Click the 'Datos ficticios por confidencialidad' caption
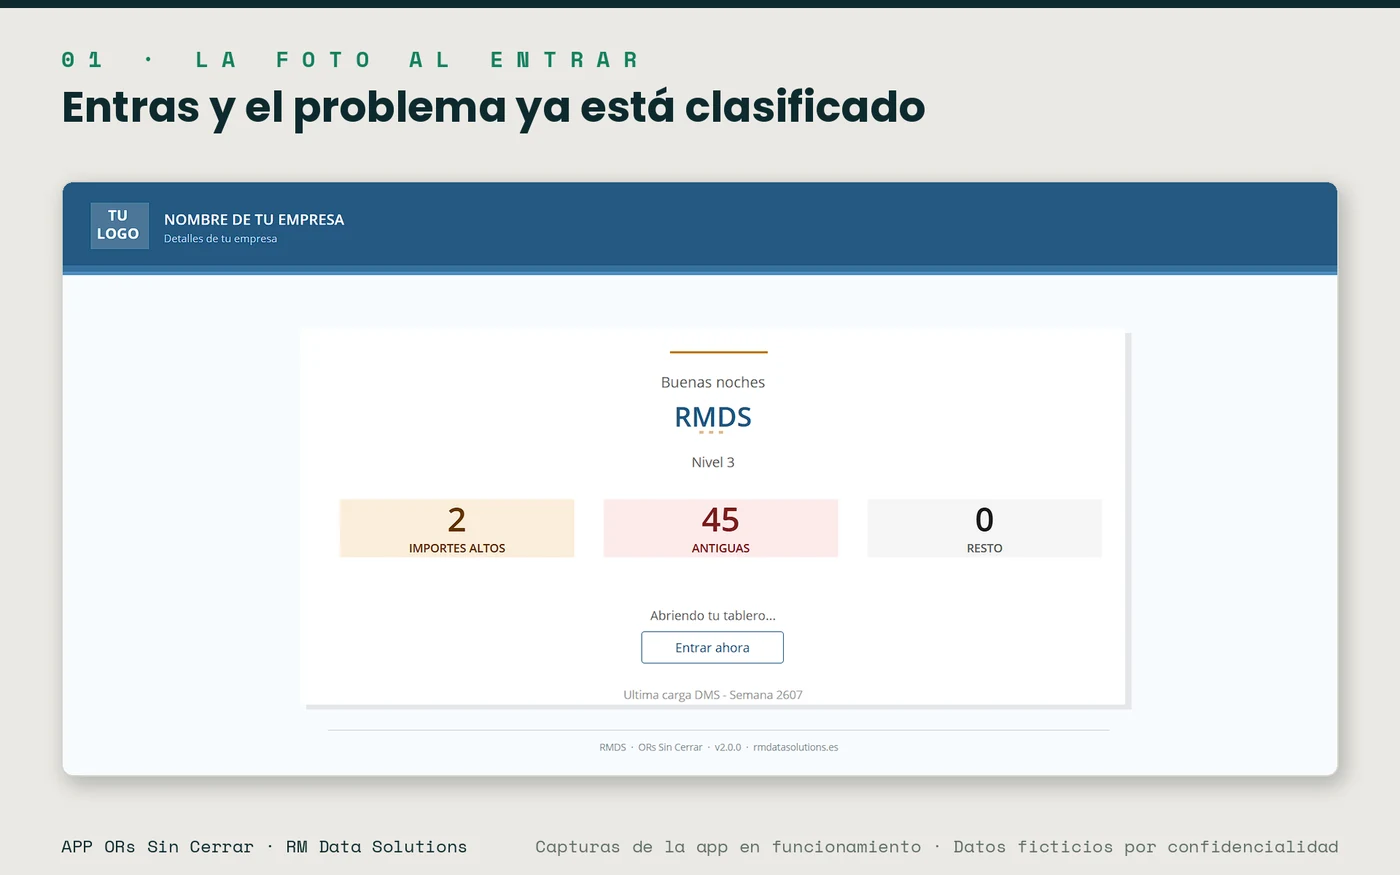 click(1145, 847)
